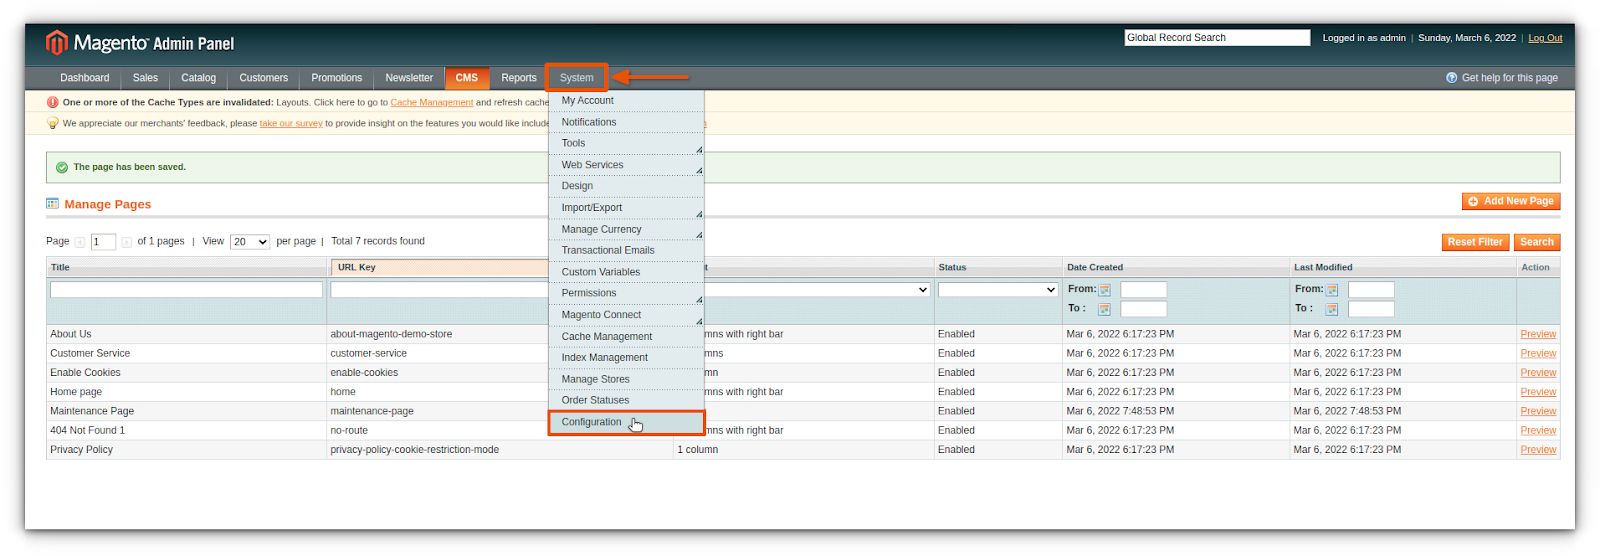Preview the 404 Not Found 1 page

(x=1538, y=430)
